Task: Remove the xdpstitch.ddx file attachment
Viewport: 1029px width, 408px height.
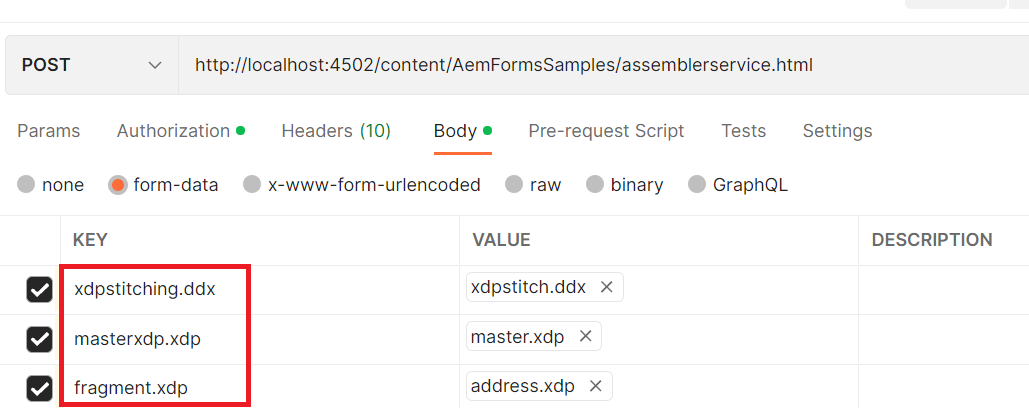Action: (606, 287)
